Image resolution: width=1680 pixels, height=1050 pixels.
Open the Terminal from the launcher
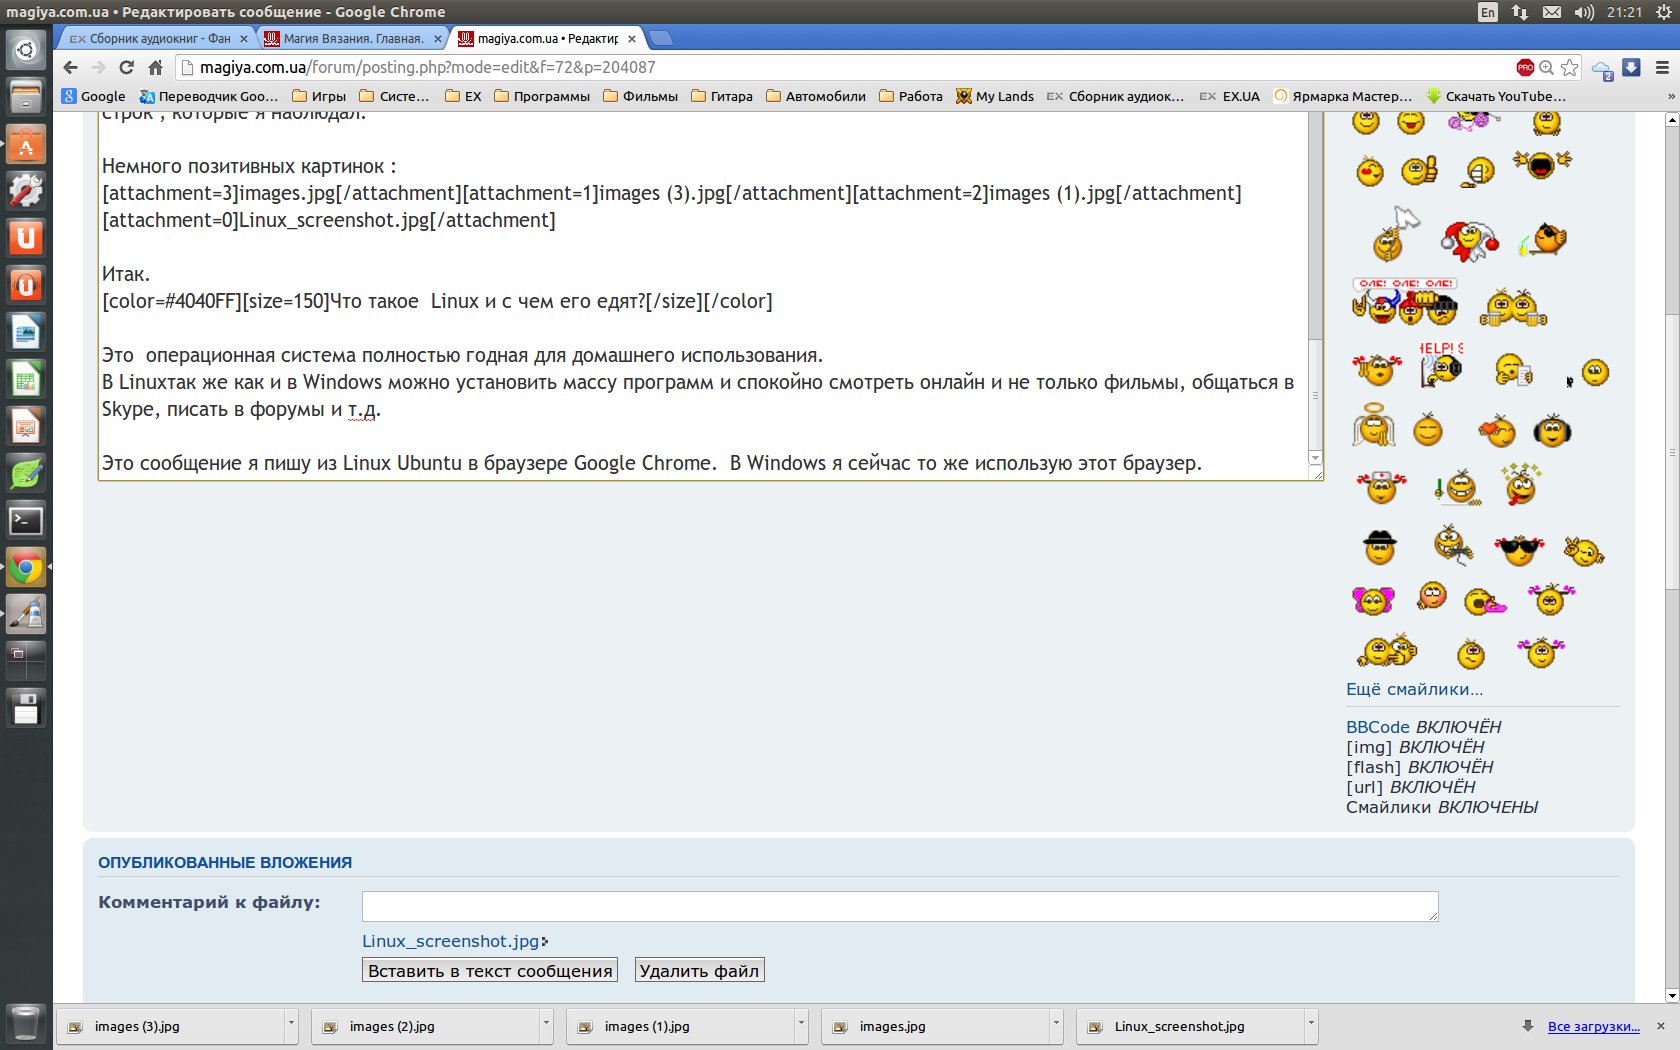[26, 521]
